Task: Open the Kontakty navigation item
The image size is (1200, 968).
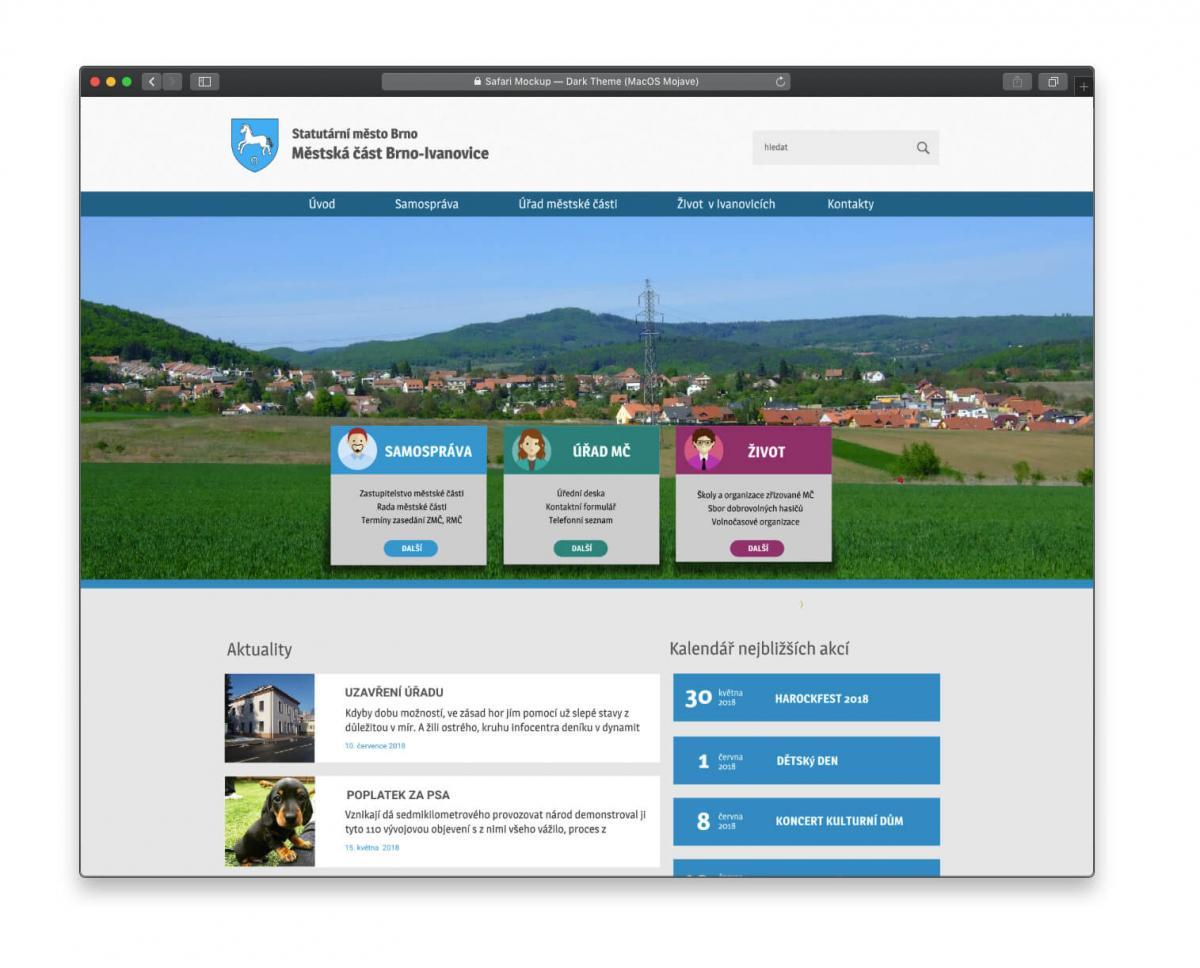Action: 850,204
